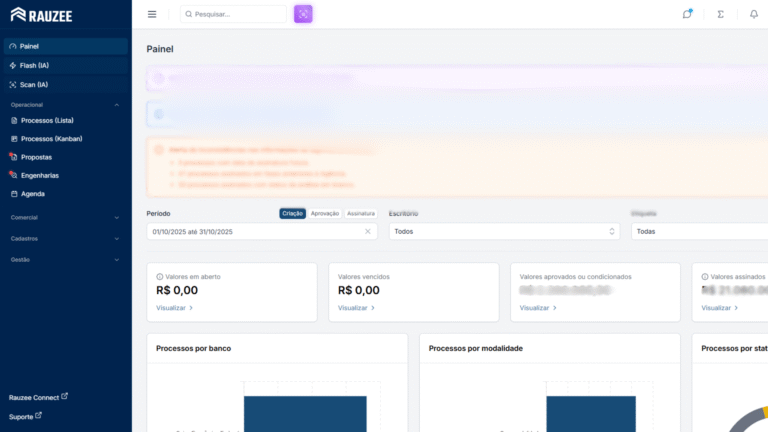Click the bar in Processos por banco chart
The image size is (768, 432).
coord(305,414)
